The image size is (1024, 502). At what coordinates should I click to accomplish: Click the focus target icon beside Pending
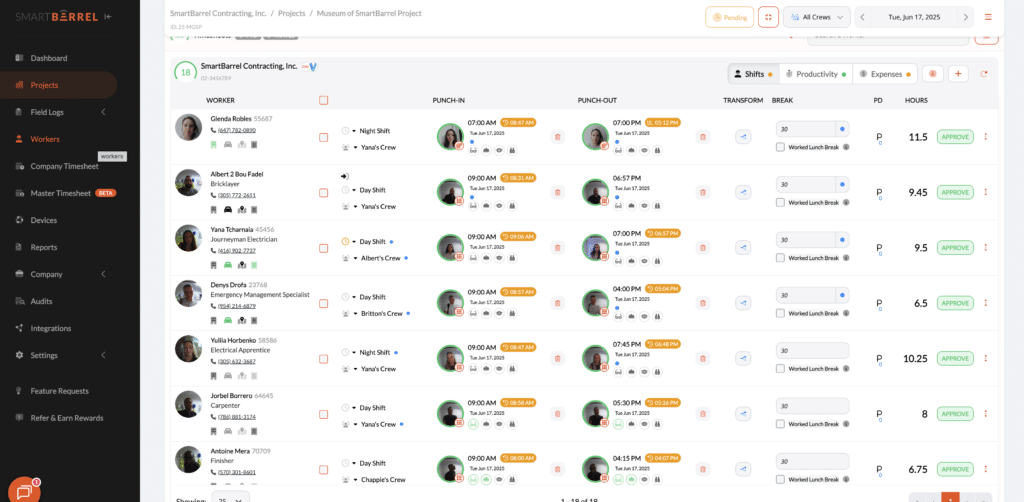tap(769, 17)
